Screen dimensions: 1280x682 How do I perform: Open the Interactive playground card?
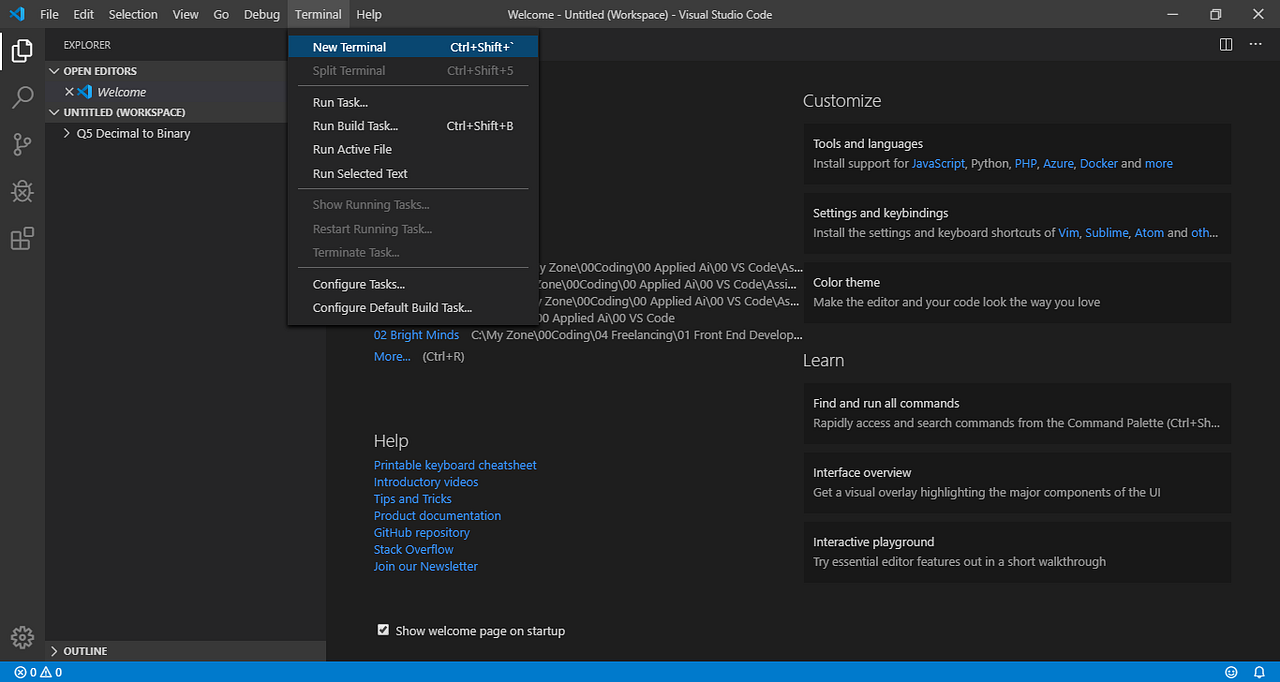point(1017,551)
